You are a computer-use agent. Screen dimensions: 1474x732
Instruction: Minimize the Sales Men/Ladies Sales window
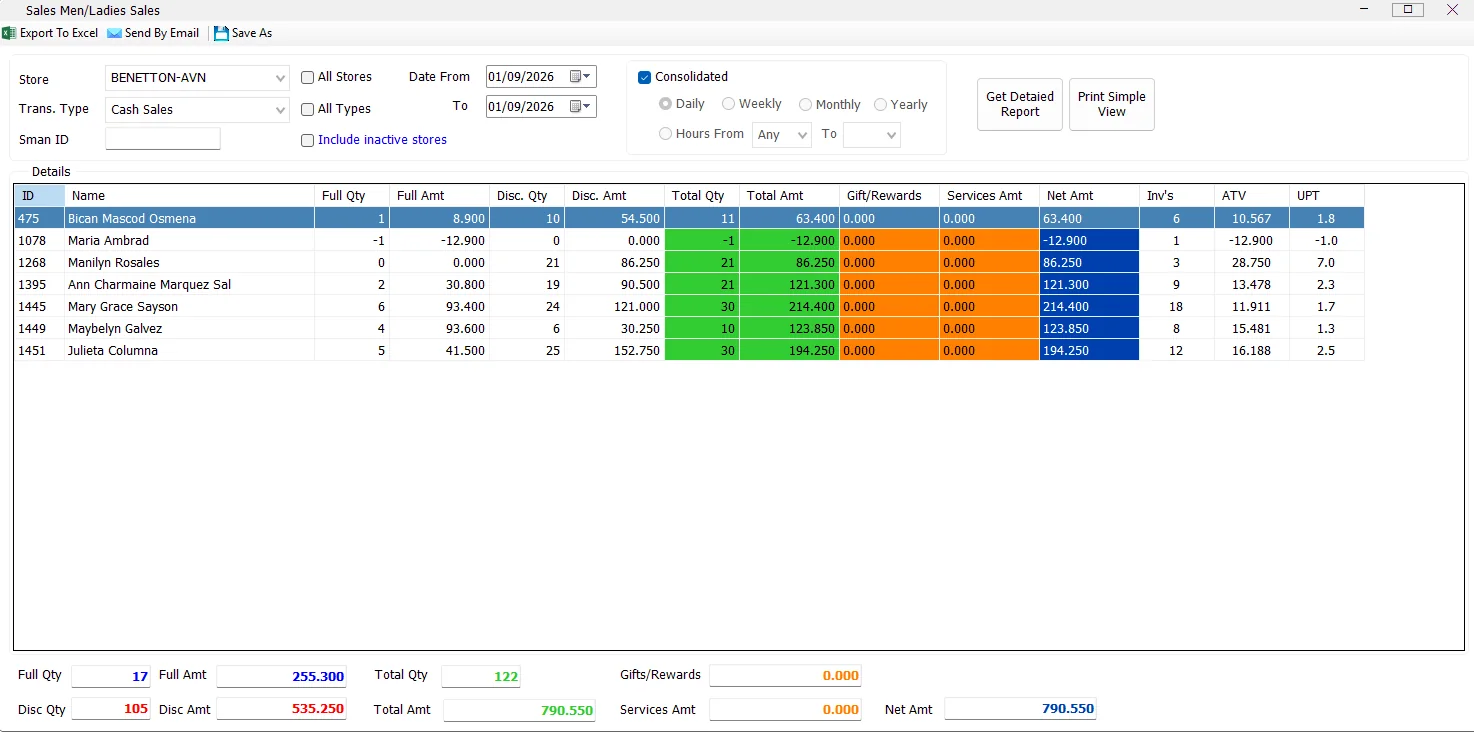click(1364, 9)
